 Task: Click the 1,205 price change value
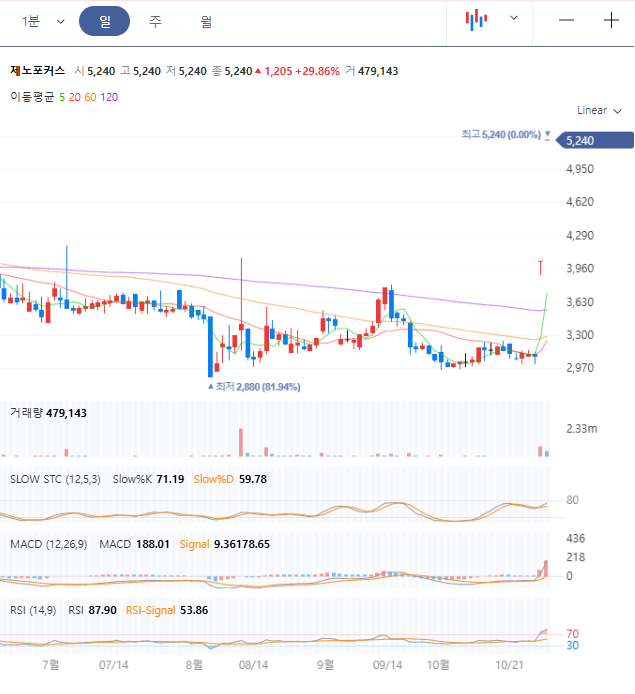click(279, 71)
